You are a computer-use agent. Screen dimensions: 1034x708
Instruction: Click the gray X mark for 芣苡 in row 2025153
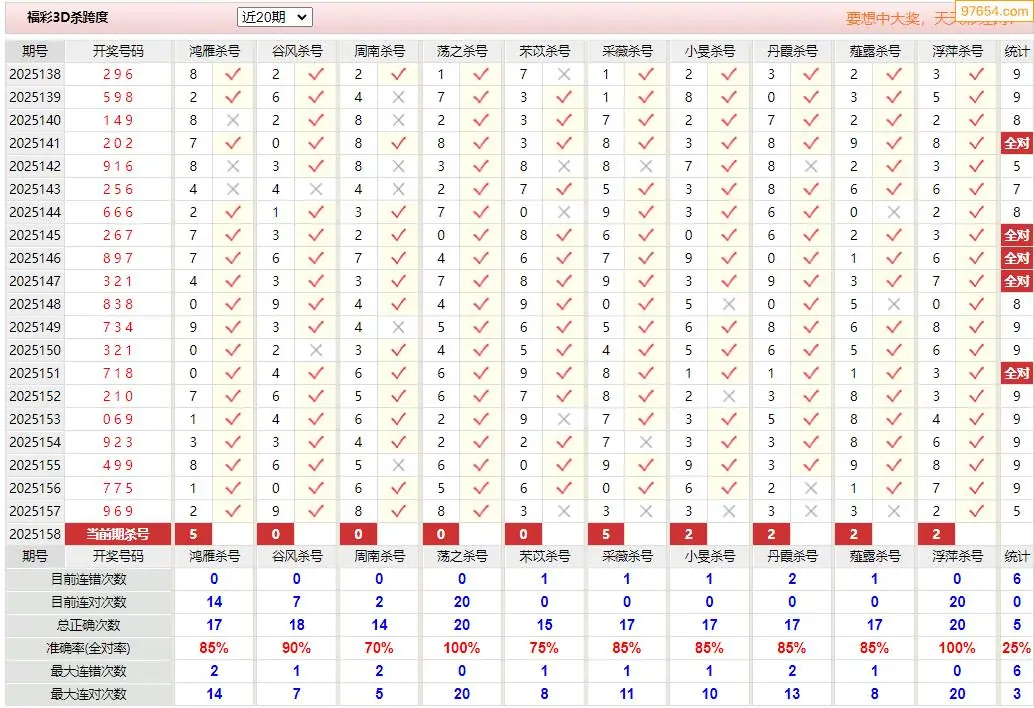coord(564,419)
